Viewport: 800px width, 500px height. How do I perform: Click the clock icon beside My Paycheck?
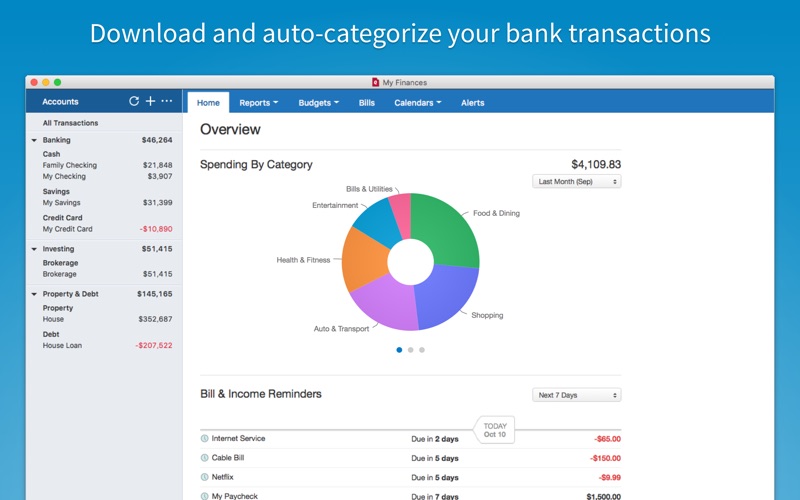[x=205, y=495]
